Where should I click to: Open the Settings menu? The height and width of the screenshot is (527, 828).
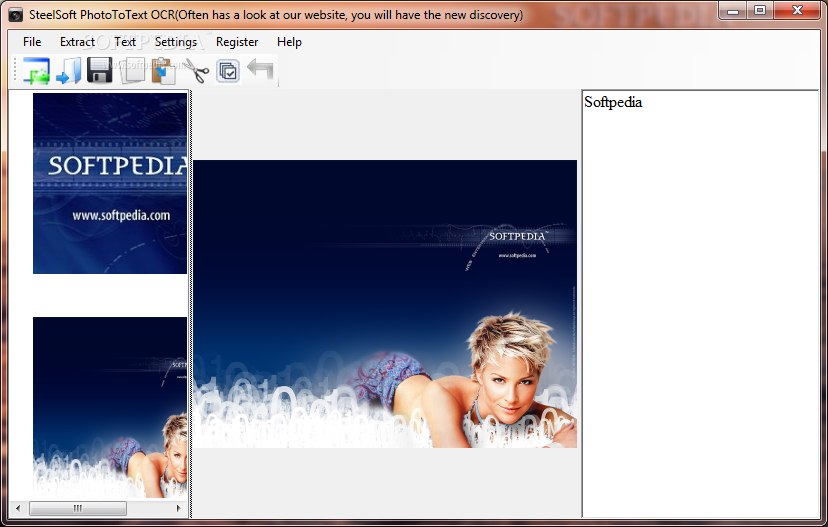pos(176,42)
